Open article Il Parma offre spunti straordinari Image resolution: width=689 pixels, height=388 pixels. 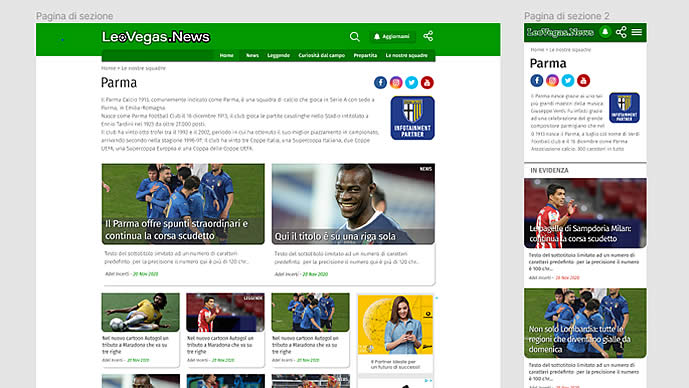(x=183, y=204)
